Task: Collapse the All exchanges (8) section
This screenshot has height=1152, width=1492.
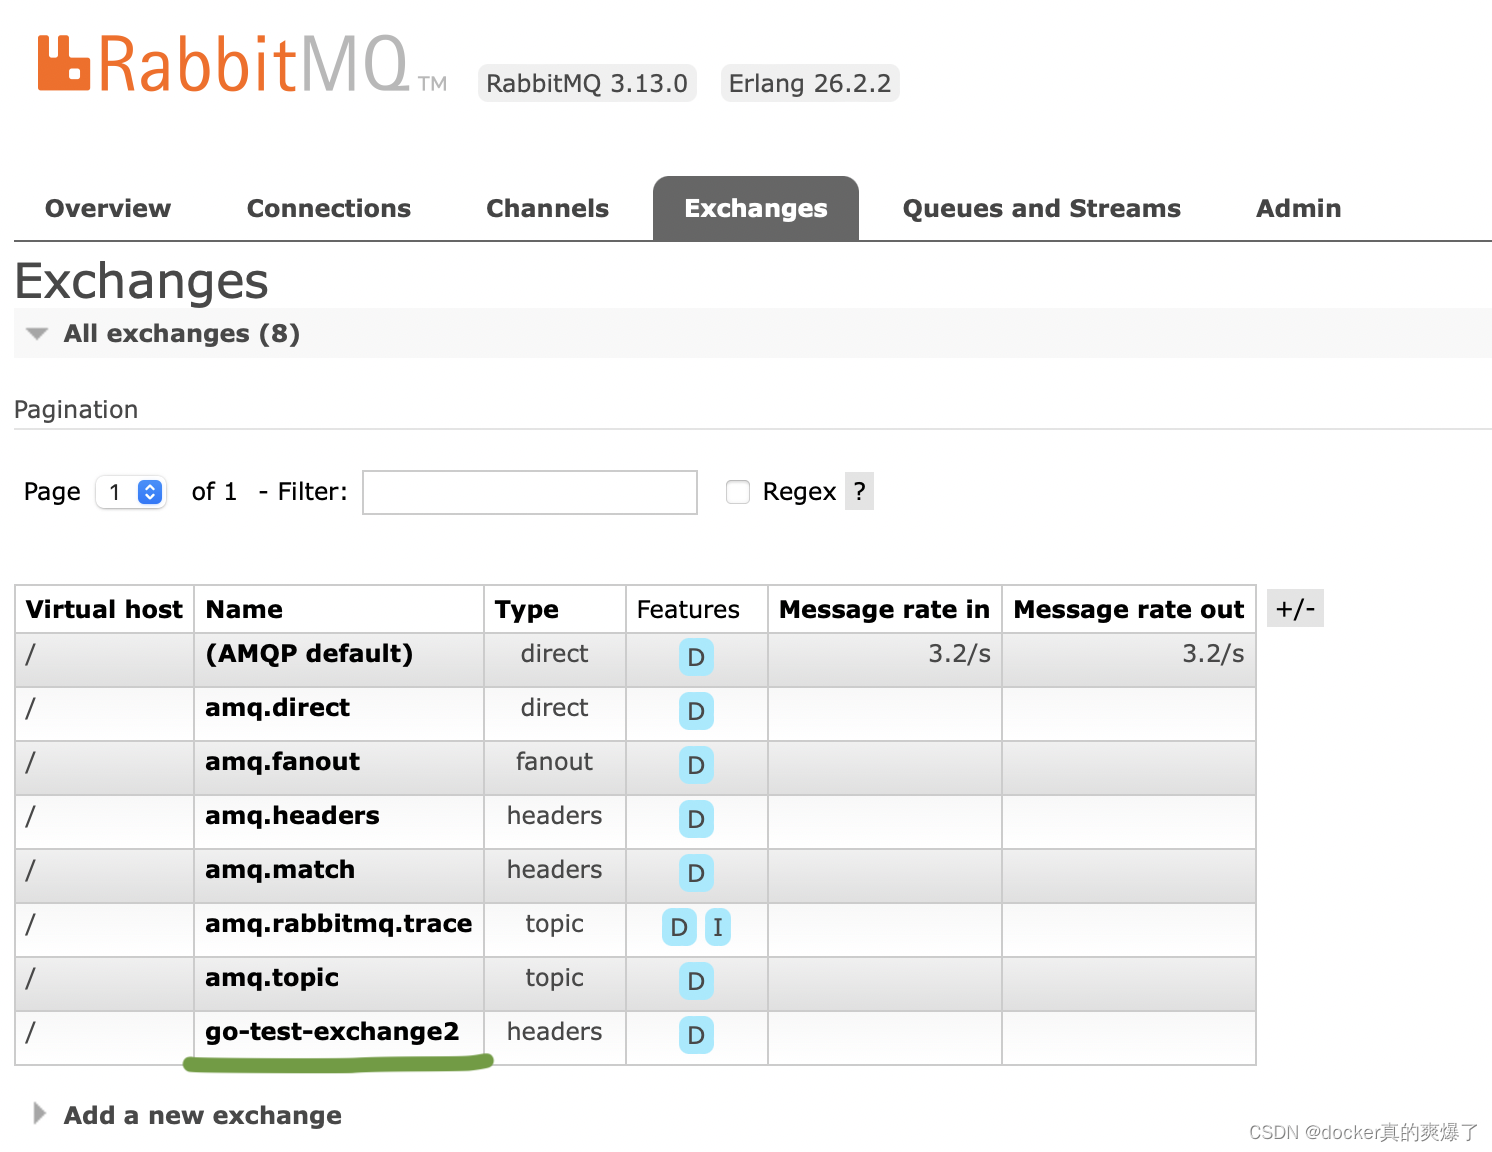Action: point(181,333)
